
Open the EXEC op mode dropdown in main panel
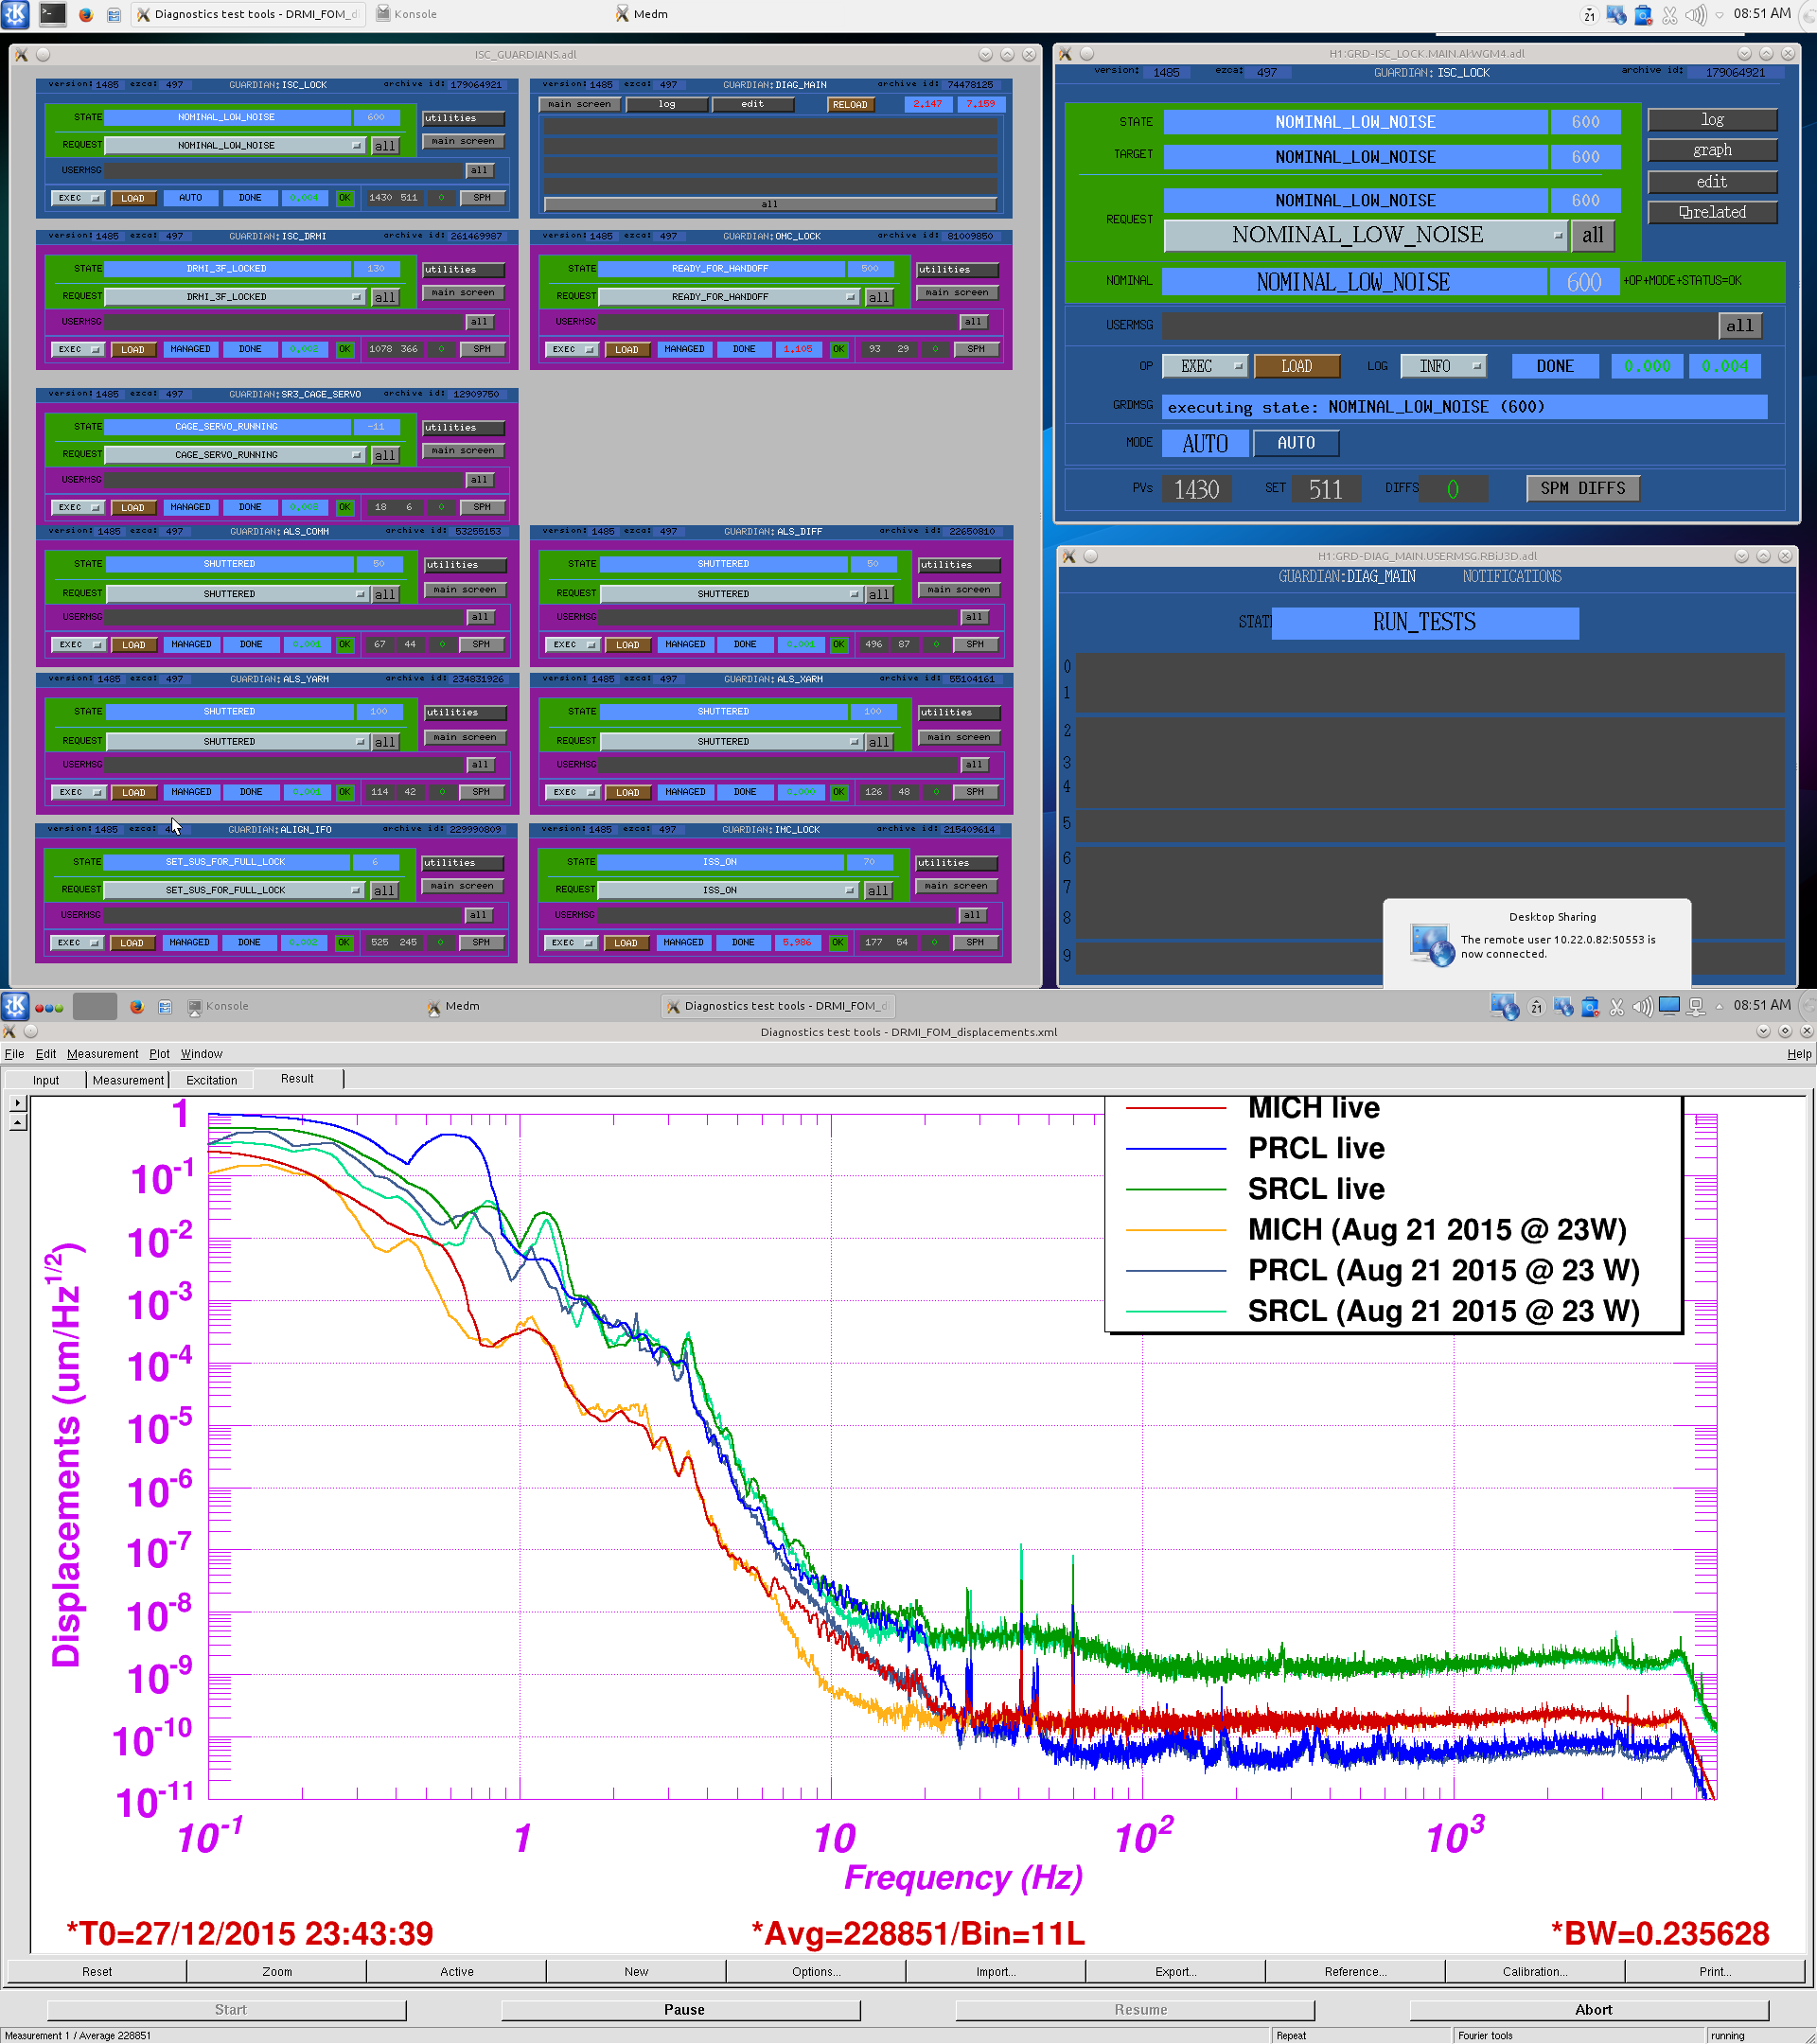[1205, 366]
